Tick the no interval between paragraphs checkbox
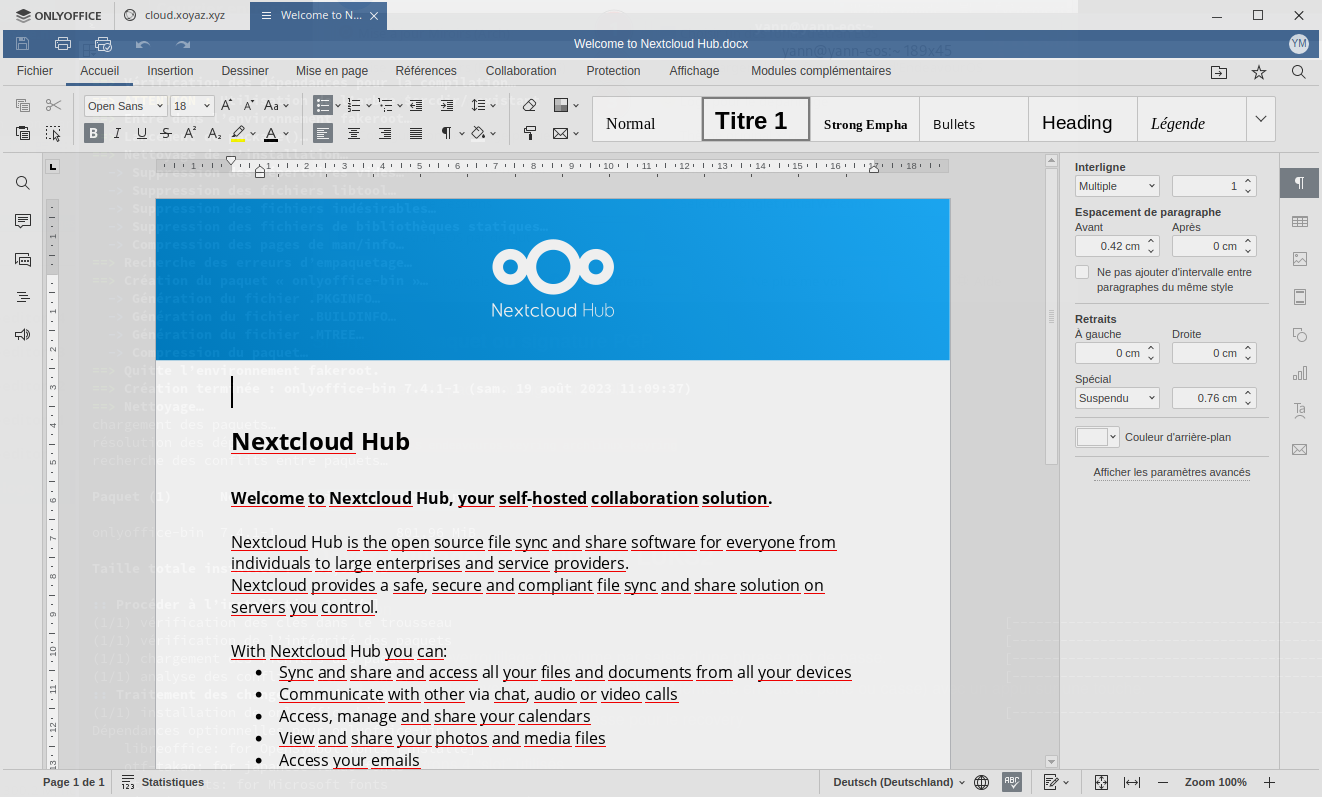 pyautogui.click(x=1082, y=272)
